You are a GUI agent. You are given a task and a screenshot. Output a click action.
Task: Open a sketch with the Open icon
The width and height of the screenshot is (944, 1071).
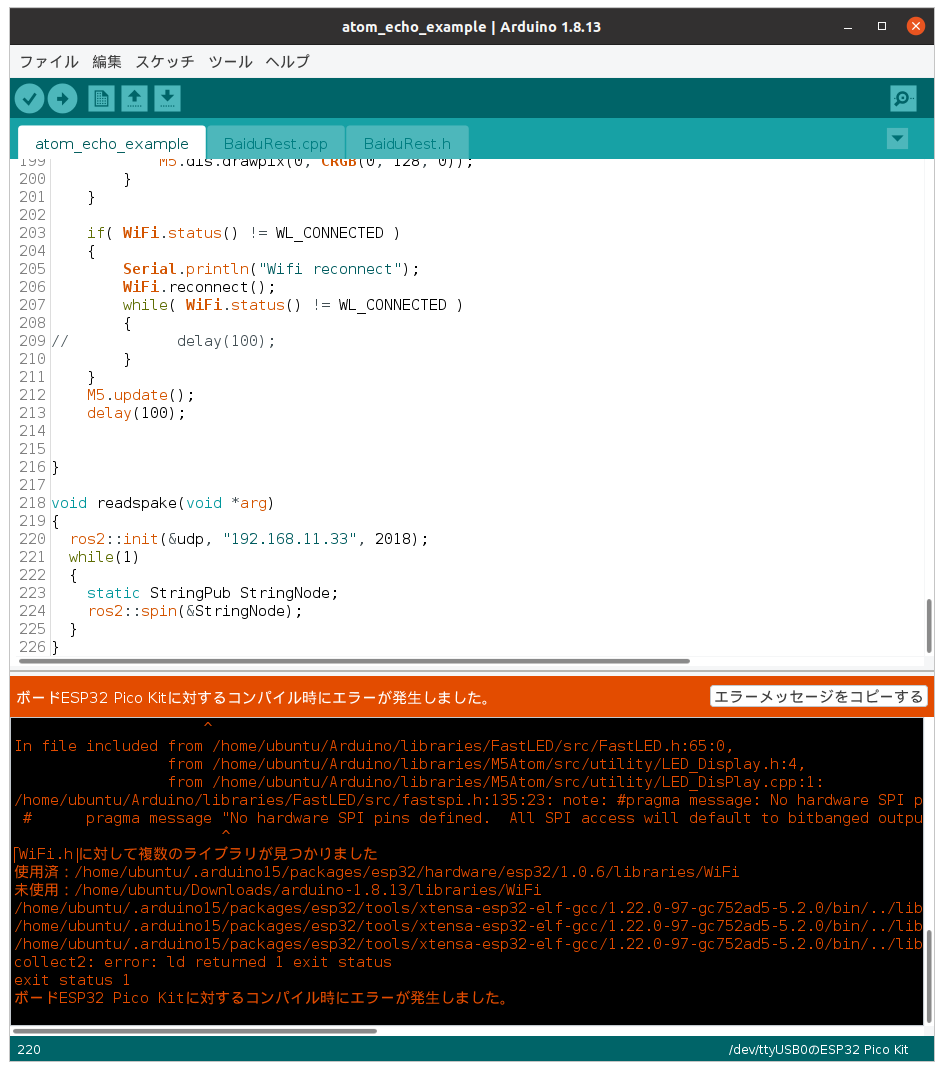click(x=135, y=99)
